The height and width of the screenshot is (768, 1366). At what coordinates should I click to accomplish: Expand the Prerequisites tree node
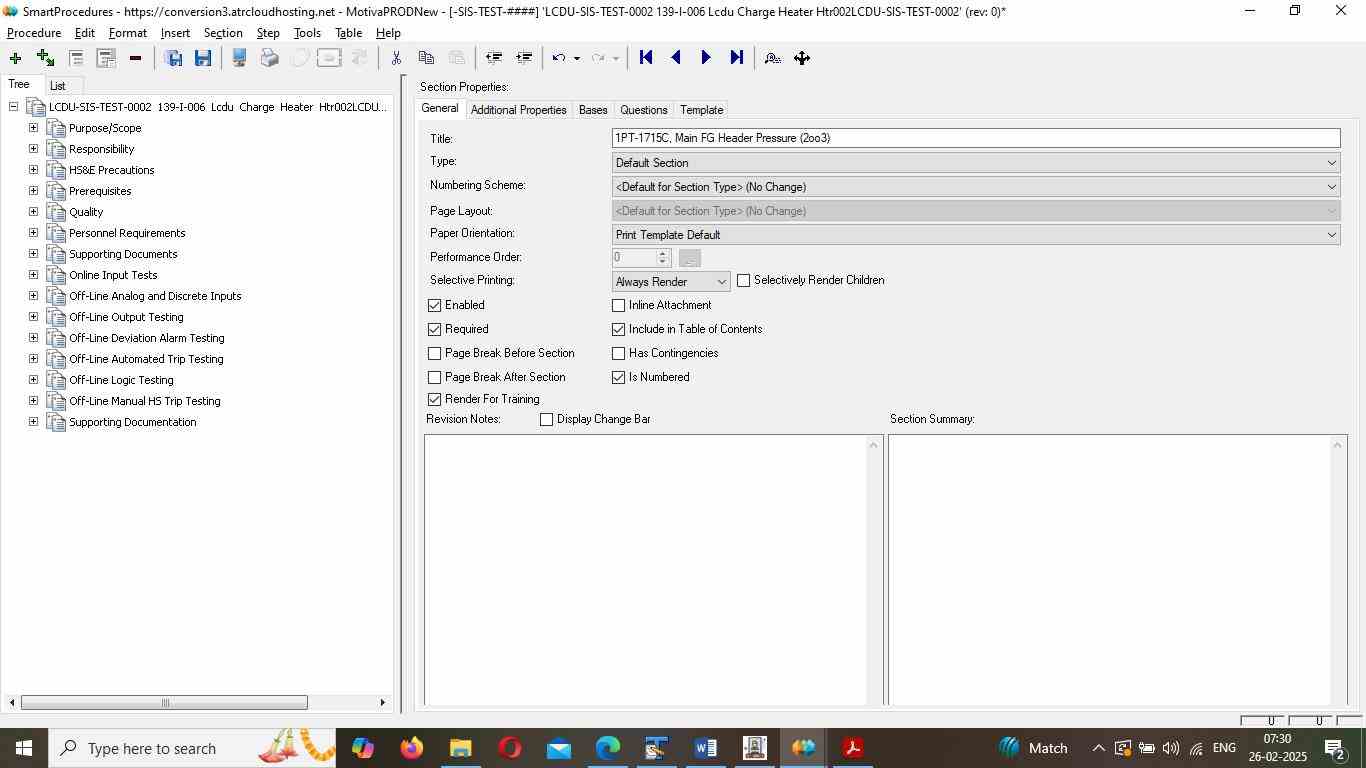coord(33,191)
